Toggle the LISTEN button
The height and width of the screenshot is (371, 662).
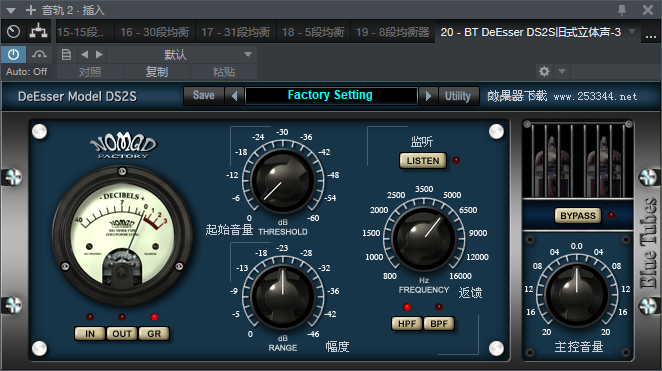click(423, 161)
